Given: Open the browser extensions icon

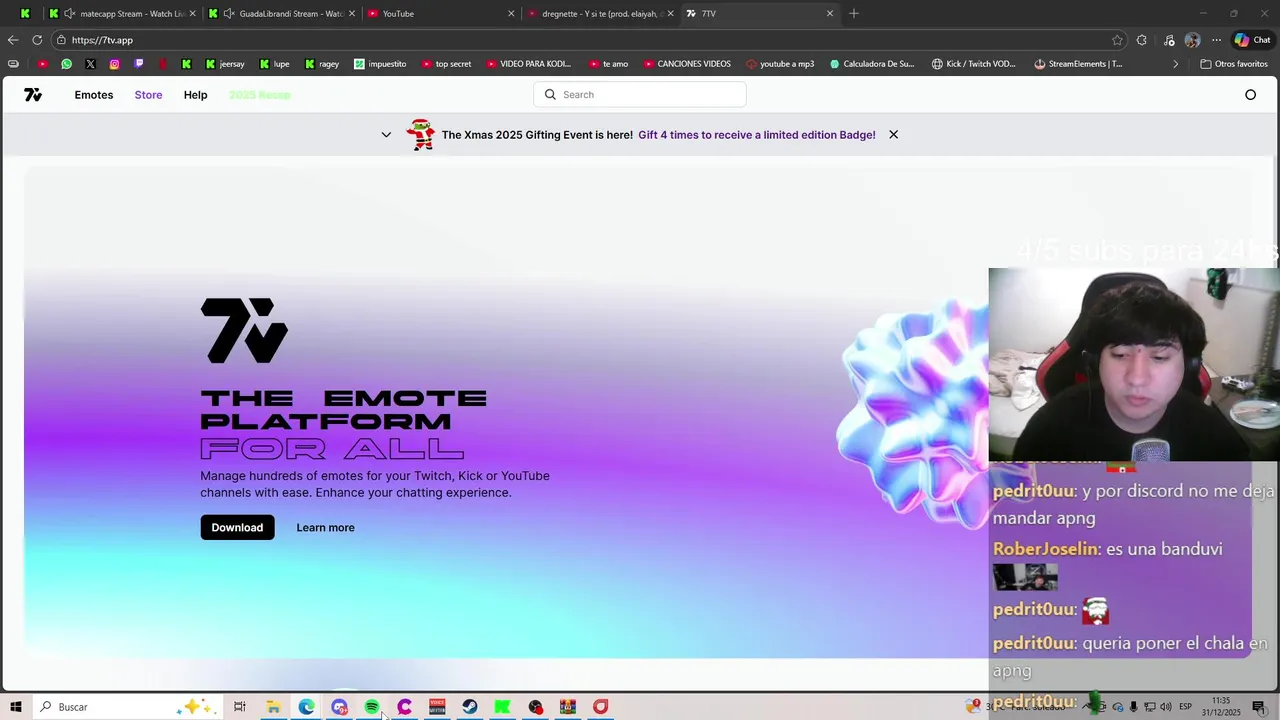Looking at the screenshot, I should pyautogui.click(x=1142, y=40).
